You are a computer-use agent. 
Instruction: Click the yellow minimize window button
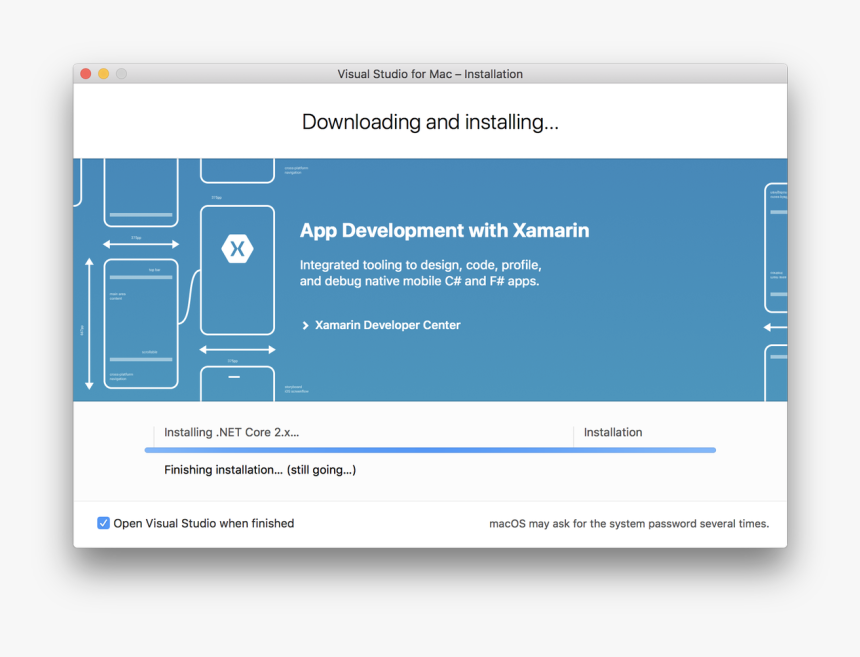click(104, 74)
